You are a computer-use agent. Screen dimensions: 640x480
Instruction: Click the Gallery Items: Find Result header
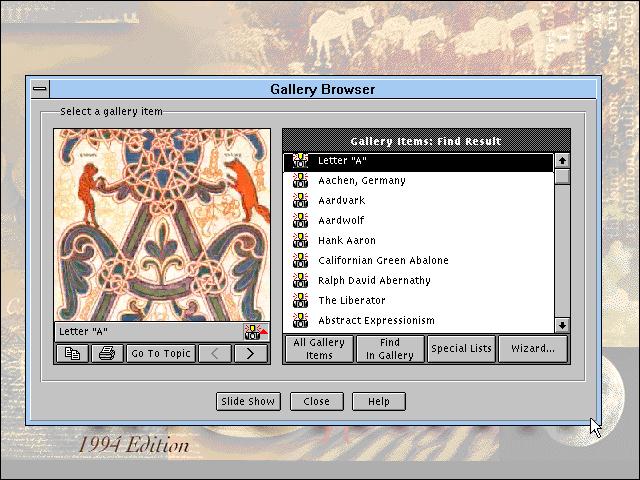pos(426,141)
